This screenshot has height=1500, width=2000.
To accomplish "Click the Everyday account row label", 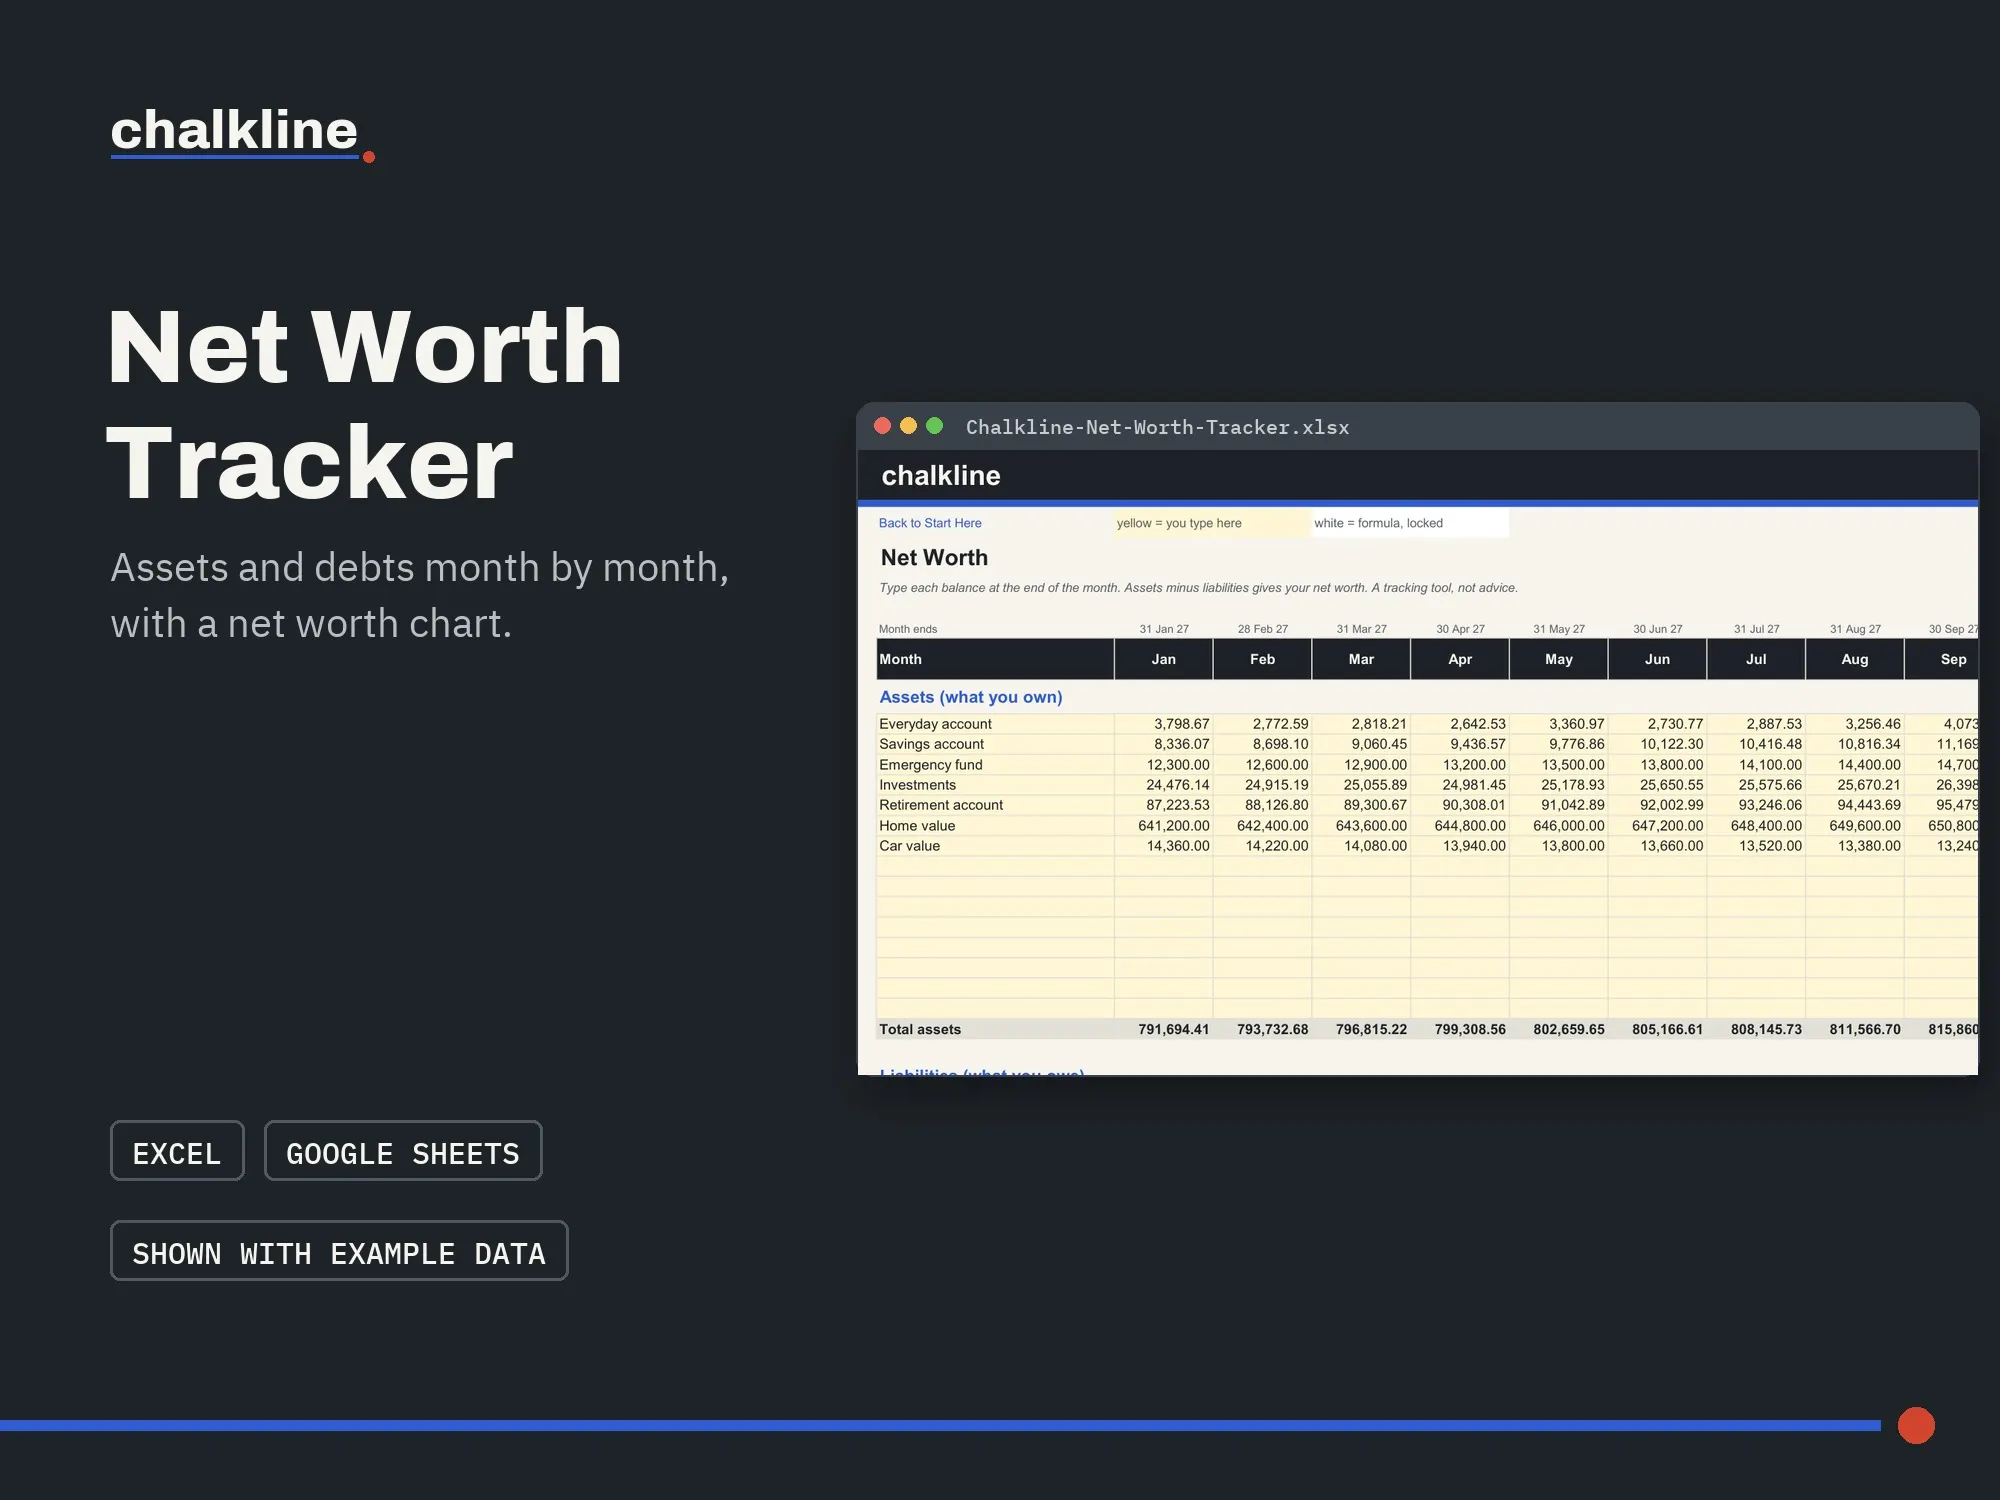I will (x=935, y=724).
